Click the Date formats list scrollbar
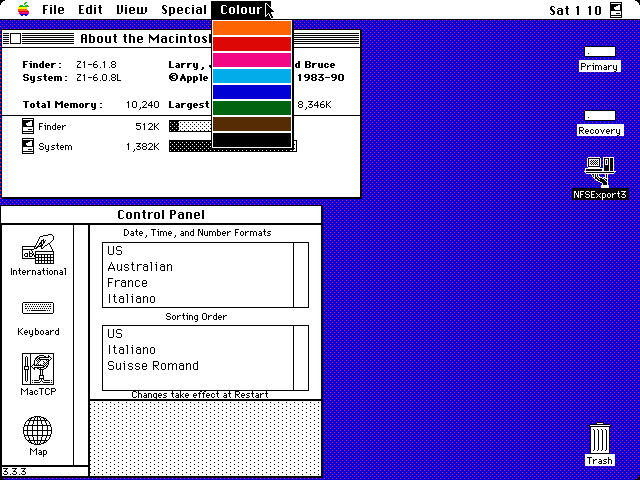 pyautogui.click(x=301, y=275)
